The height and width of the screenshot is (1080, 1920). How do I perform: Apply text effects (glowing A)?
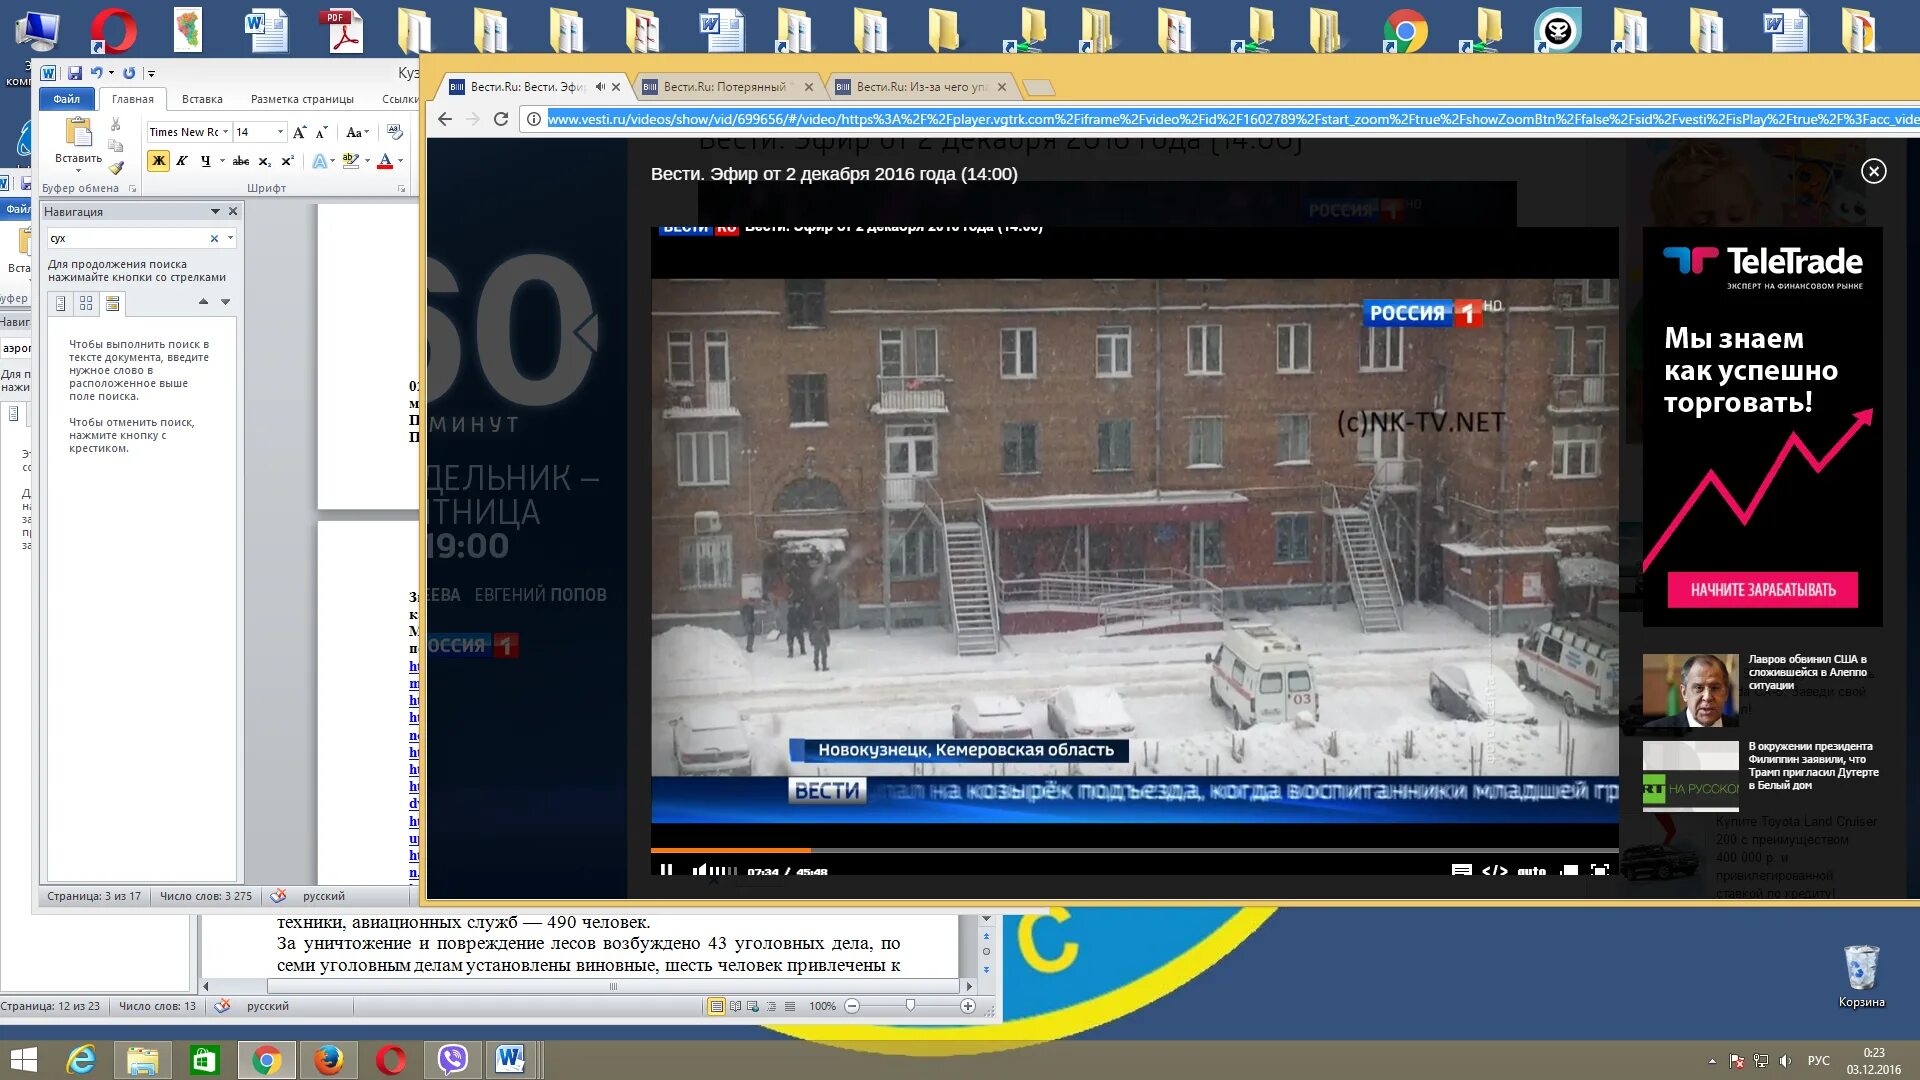(319, 161)
